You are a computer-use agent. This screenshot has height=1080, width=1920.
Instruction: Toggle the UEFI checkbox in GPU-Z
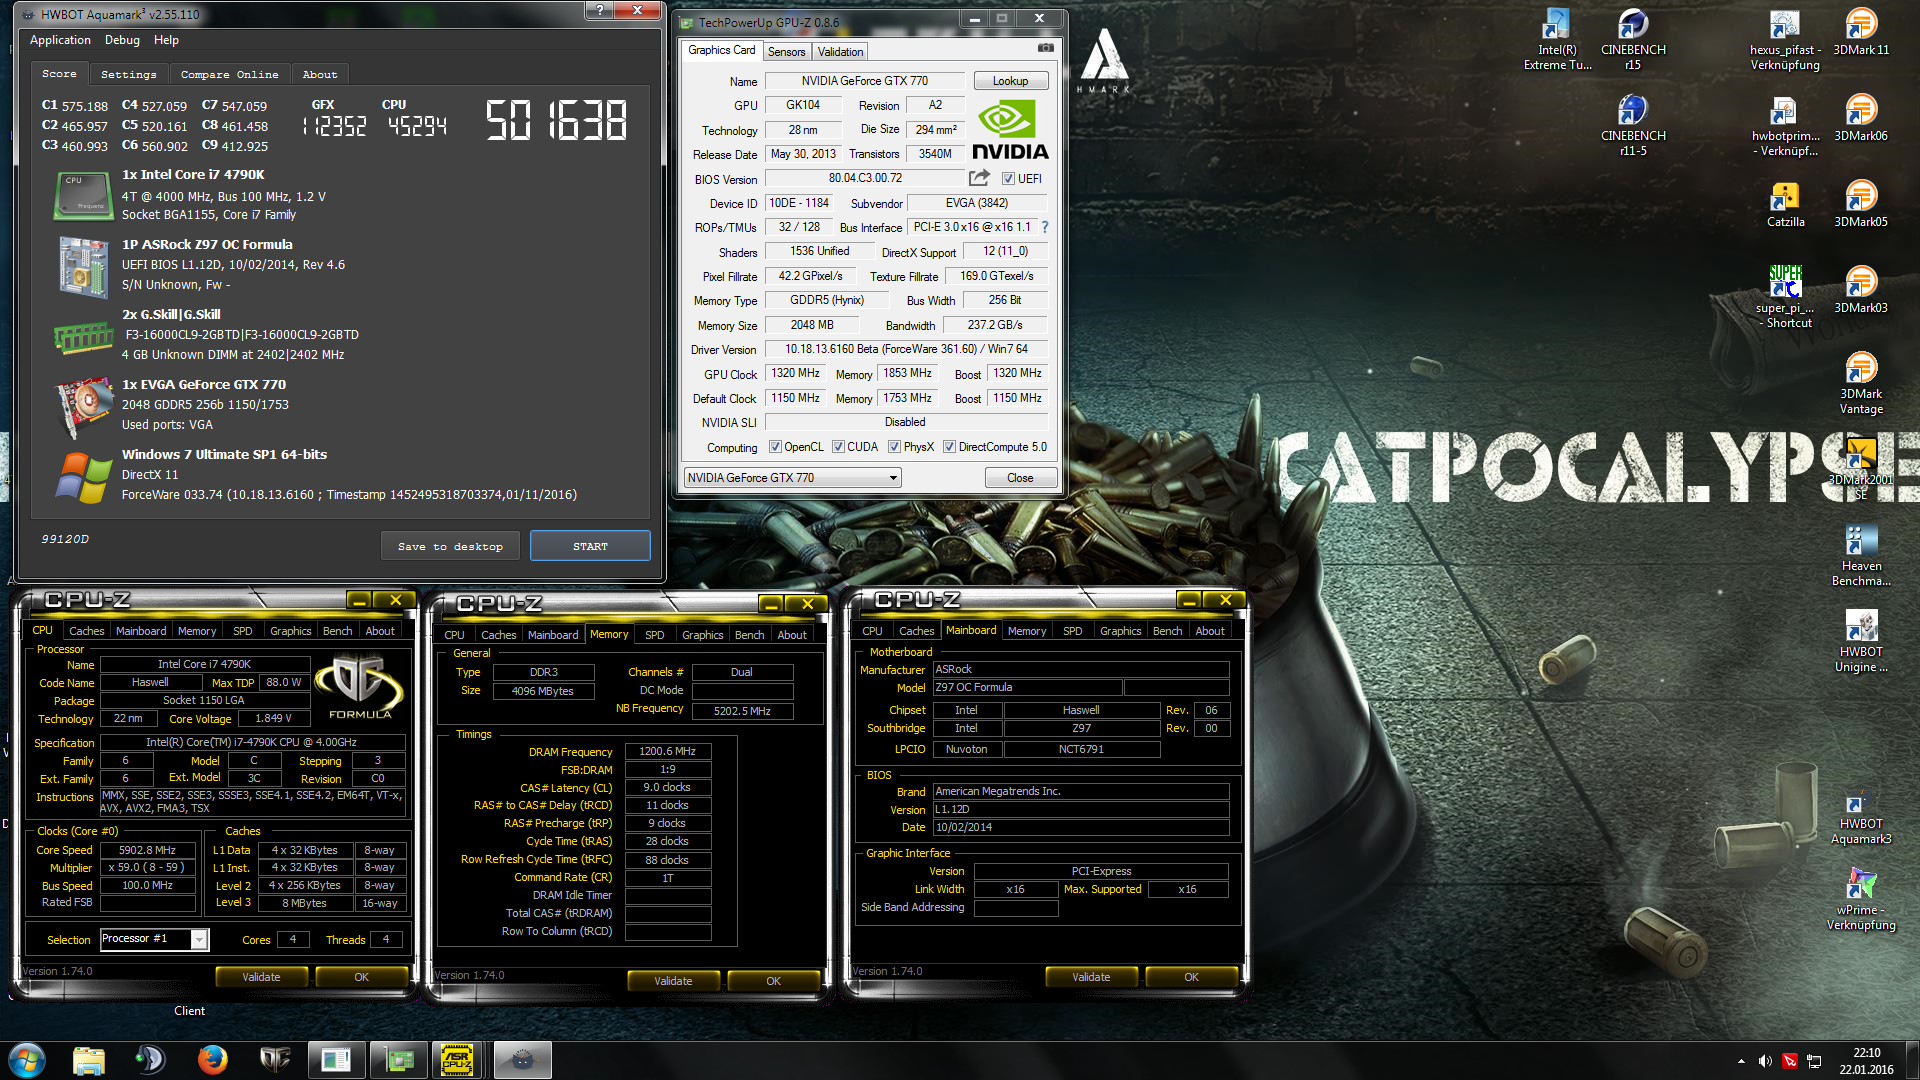pos(1008,179)
